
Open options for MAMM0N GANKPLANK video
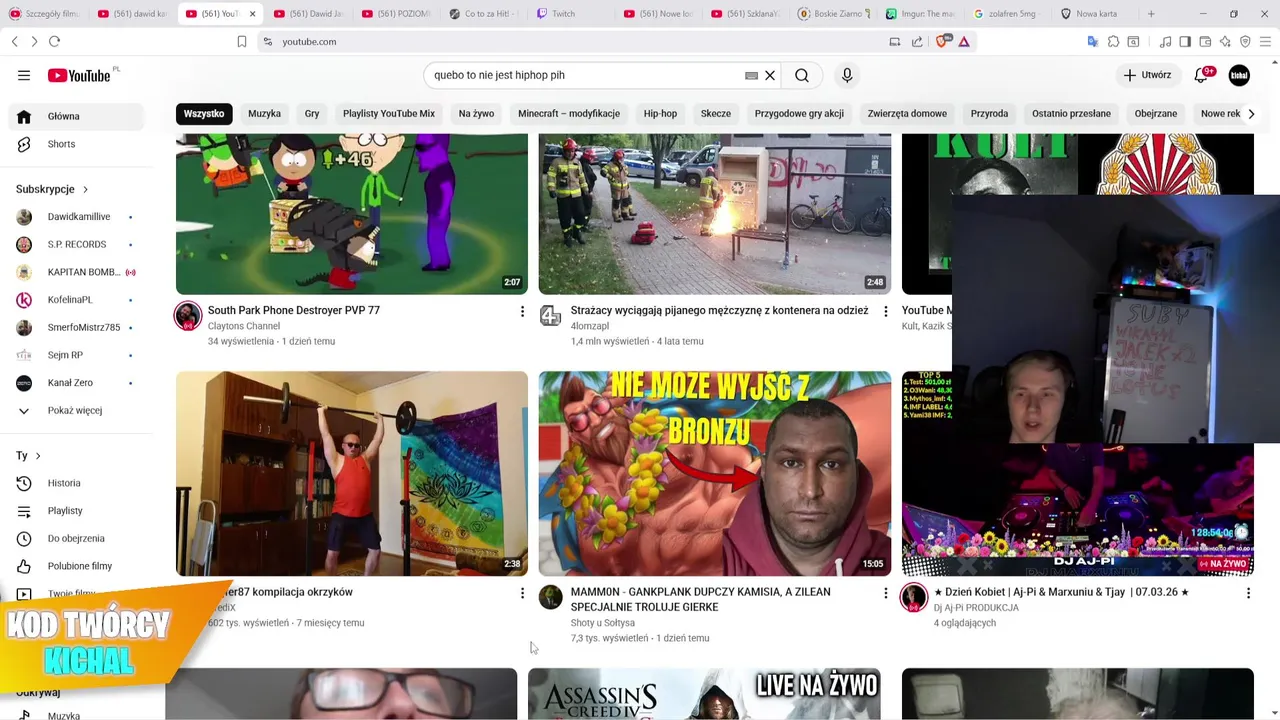click(884, 593)
